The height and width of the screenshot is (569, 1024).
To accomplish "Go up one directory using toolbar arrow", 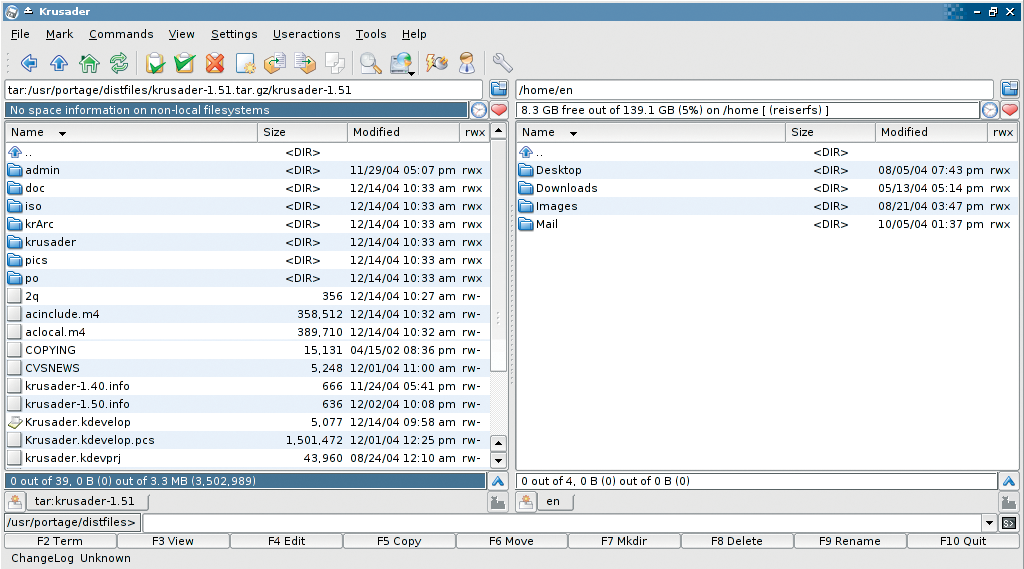I will tap(59, 63).
